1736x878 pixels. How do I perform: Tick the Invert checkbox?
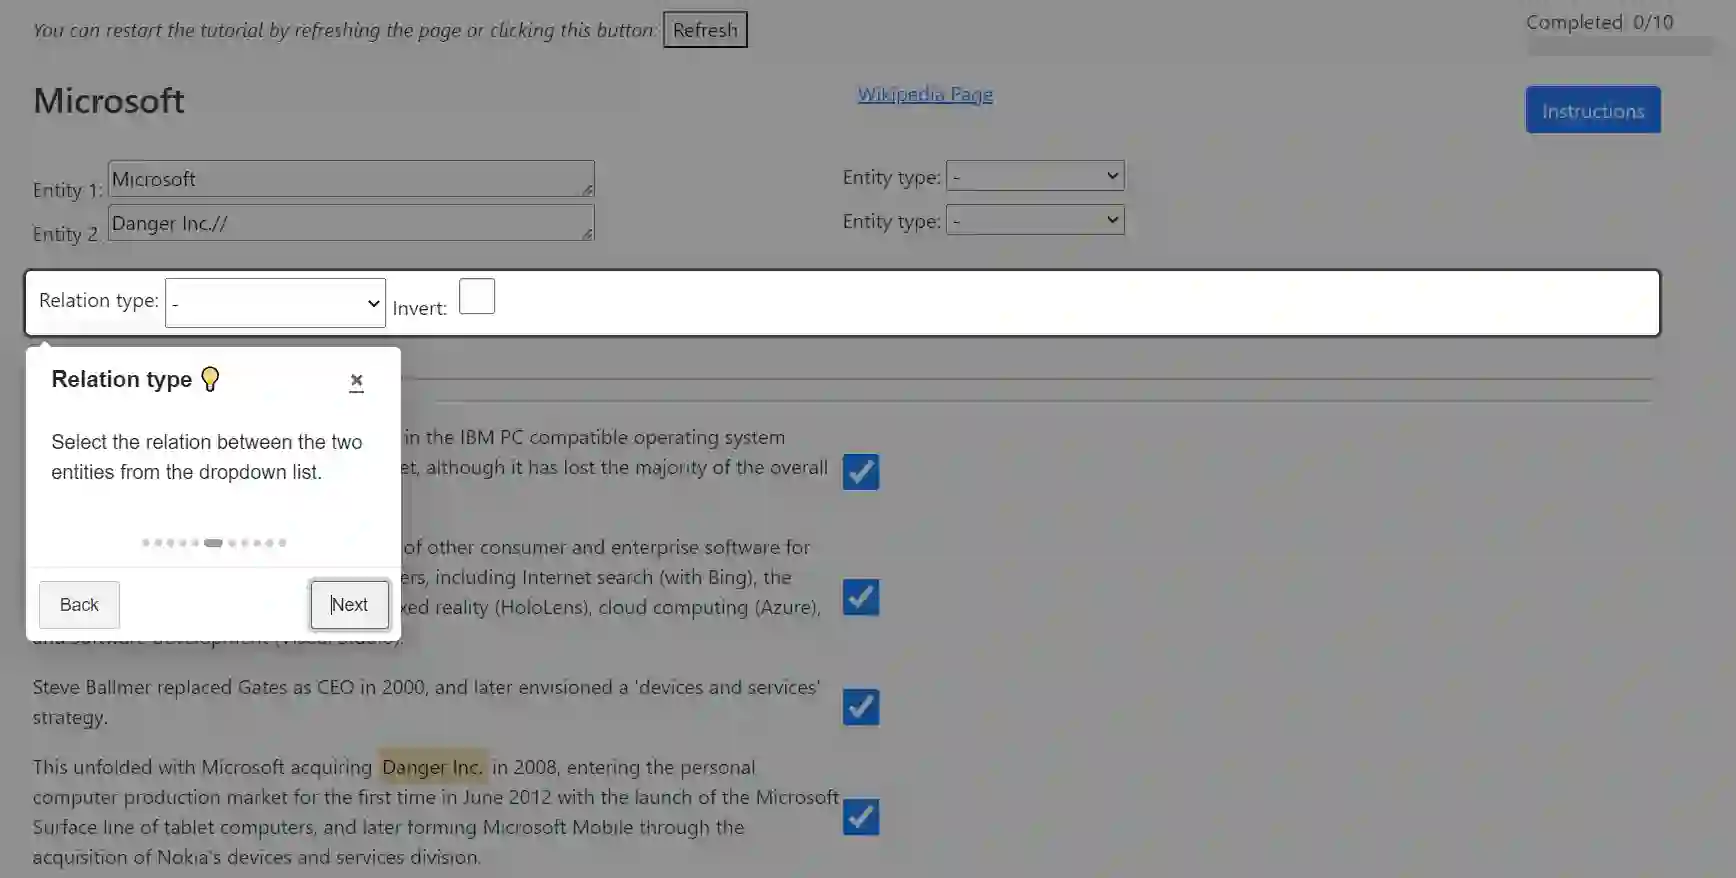(x=477, y=296)
